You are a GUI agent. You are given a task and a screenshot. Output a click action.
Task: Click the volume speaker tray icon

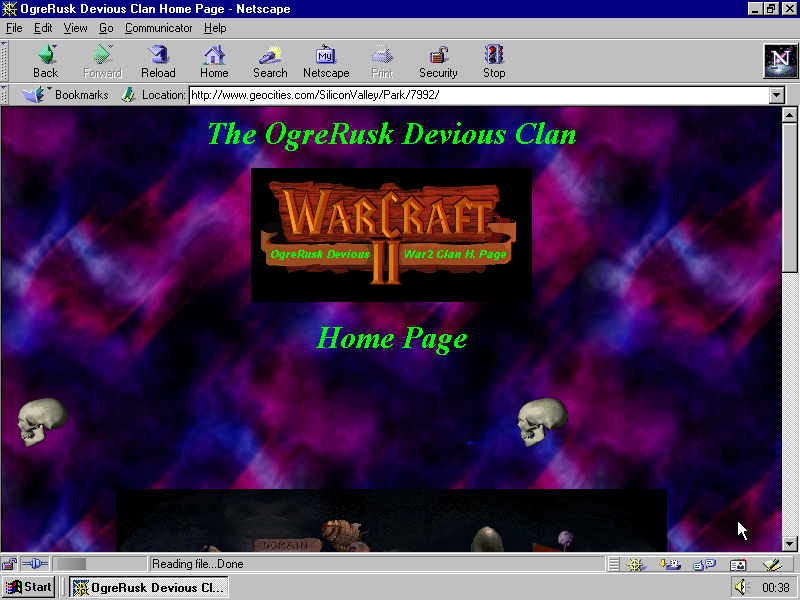click(x=742, y=587)
